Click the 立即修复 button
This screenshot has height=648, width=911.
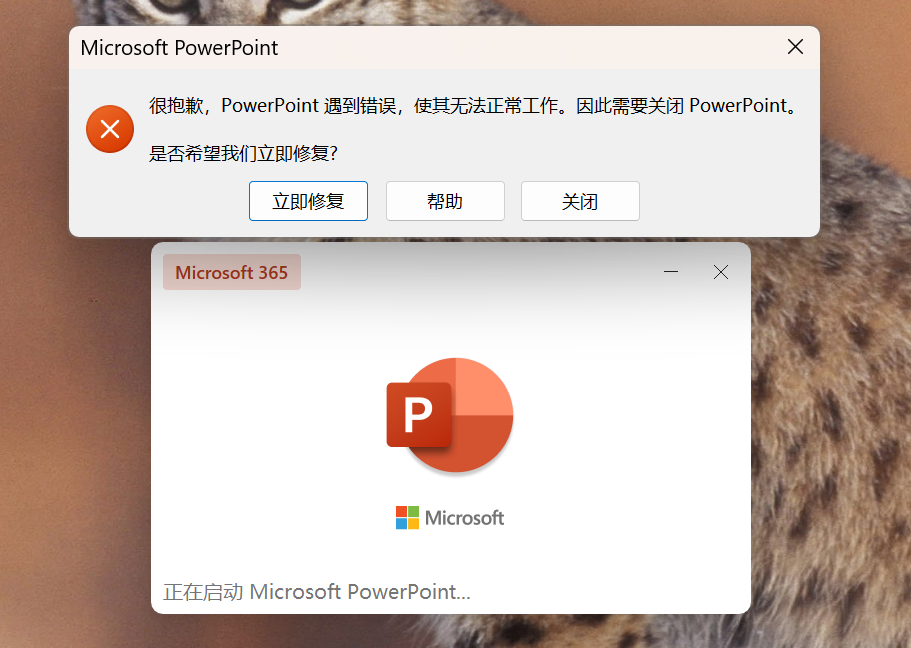(308, 201)
